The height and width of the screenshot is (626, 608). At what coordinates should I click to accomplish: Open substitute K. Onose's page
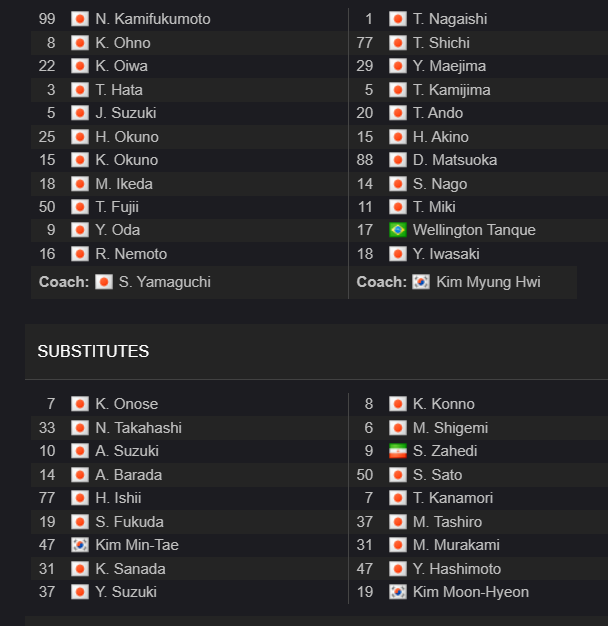coord(127,404)
